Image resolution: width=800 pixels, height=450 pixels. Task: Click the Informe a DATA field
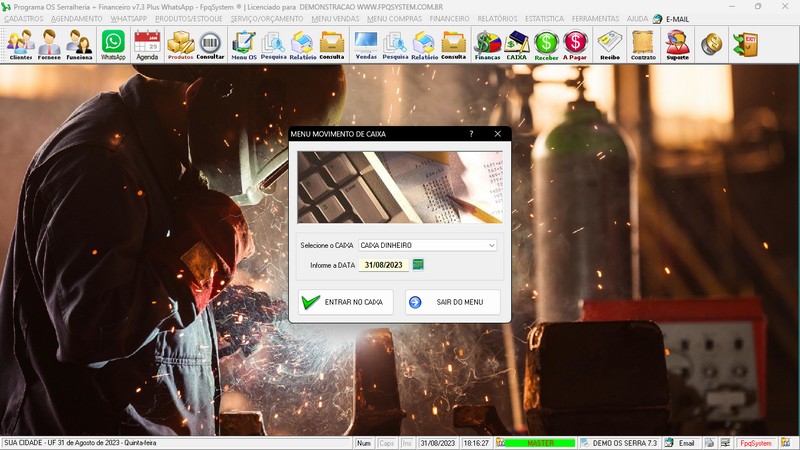tap(384, 265)
